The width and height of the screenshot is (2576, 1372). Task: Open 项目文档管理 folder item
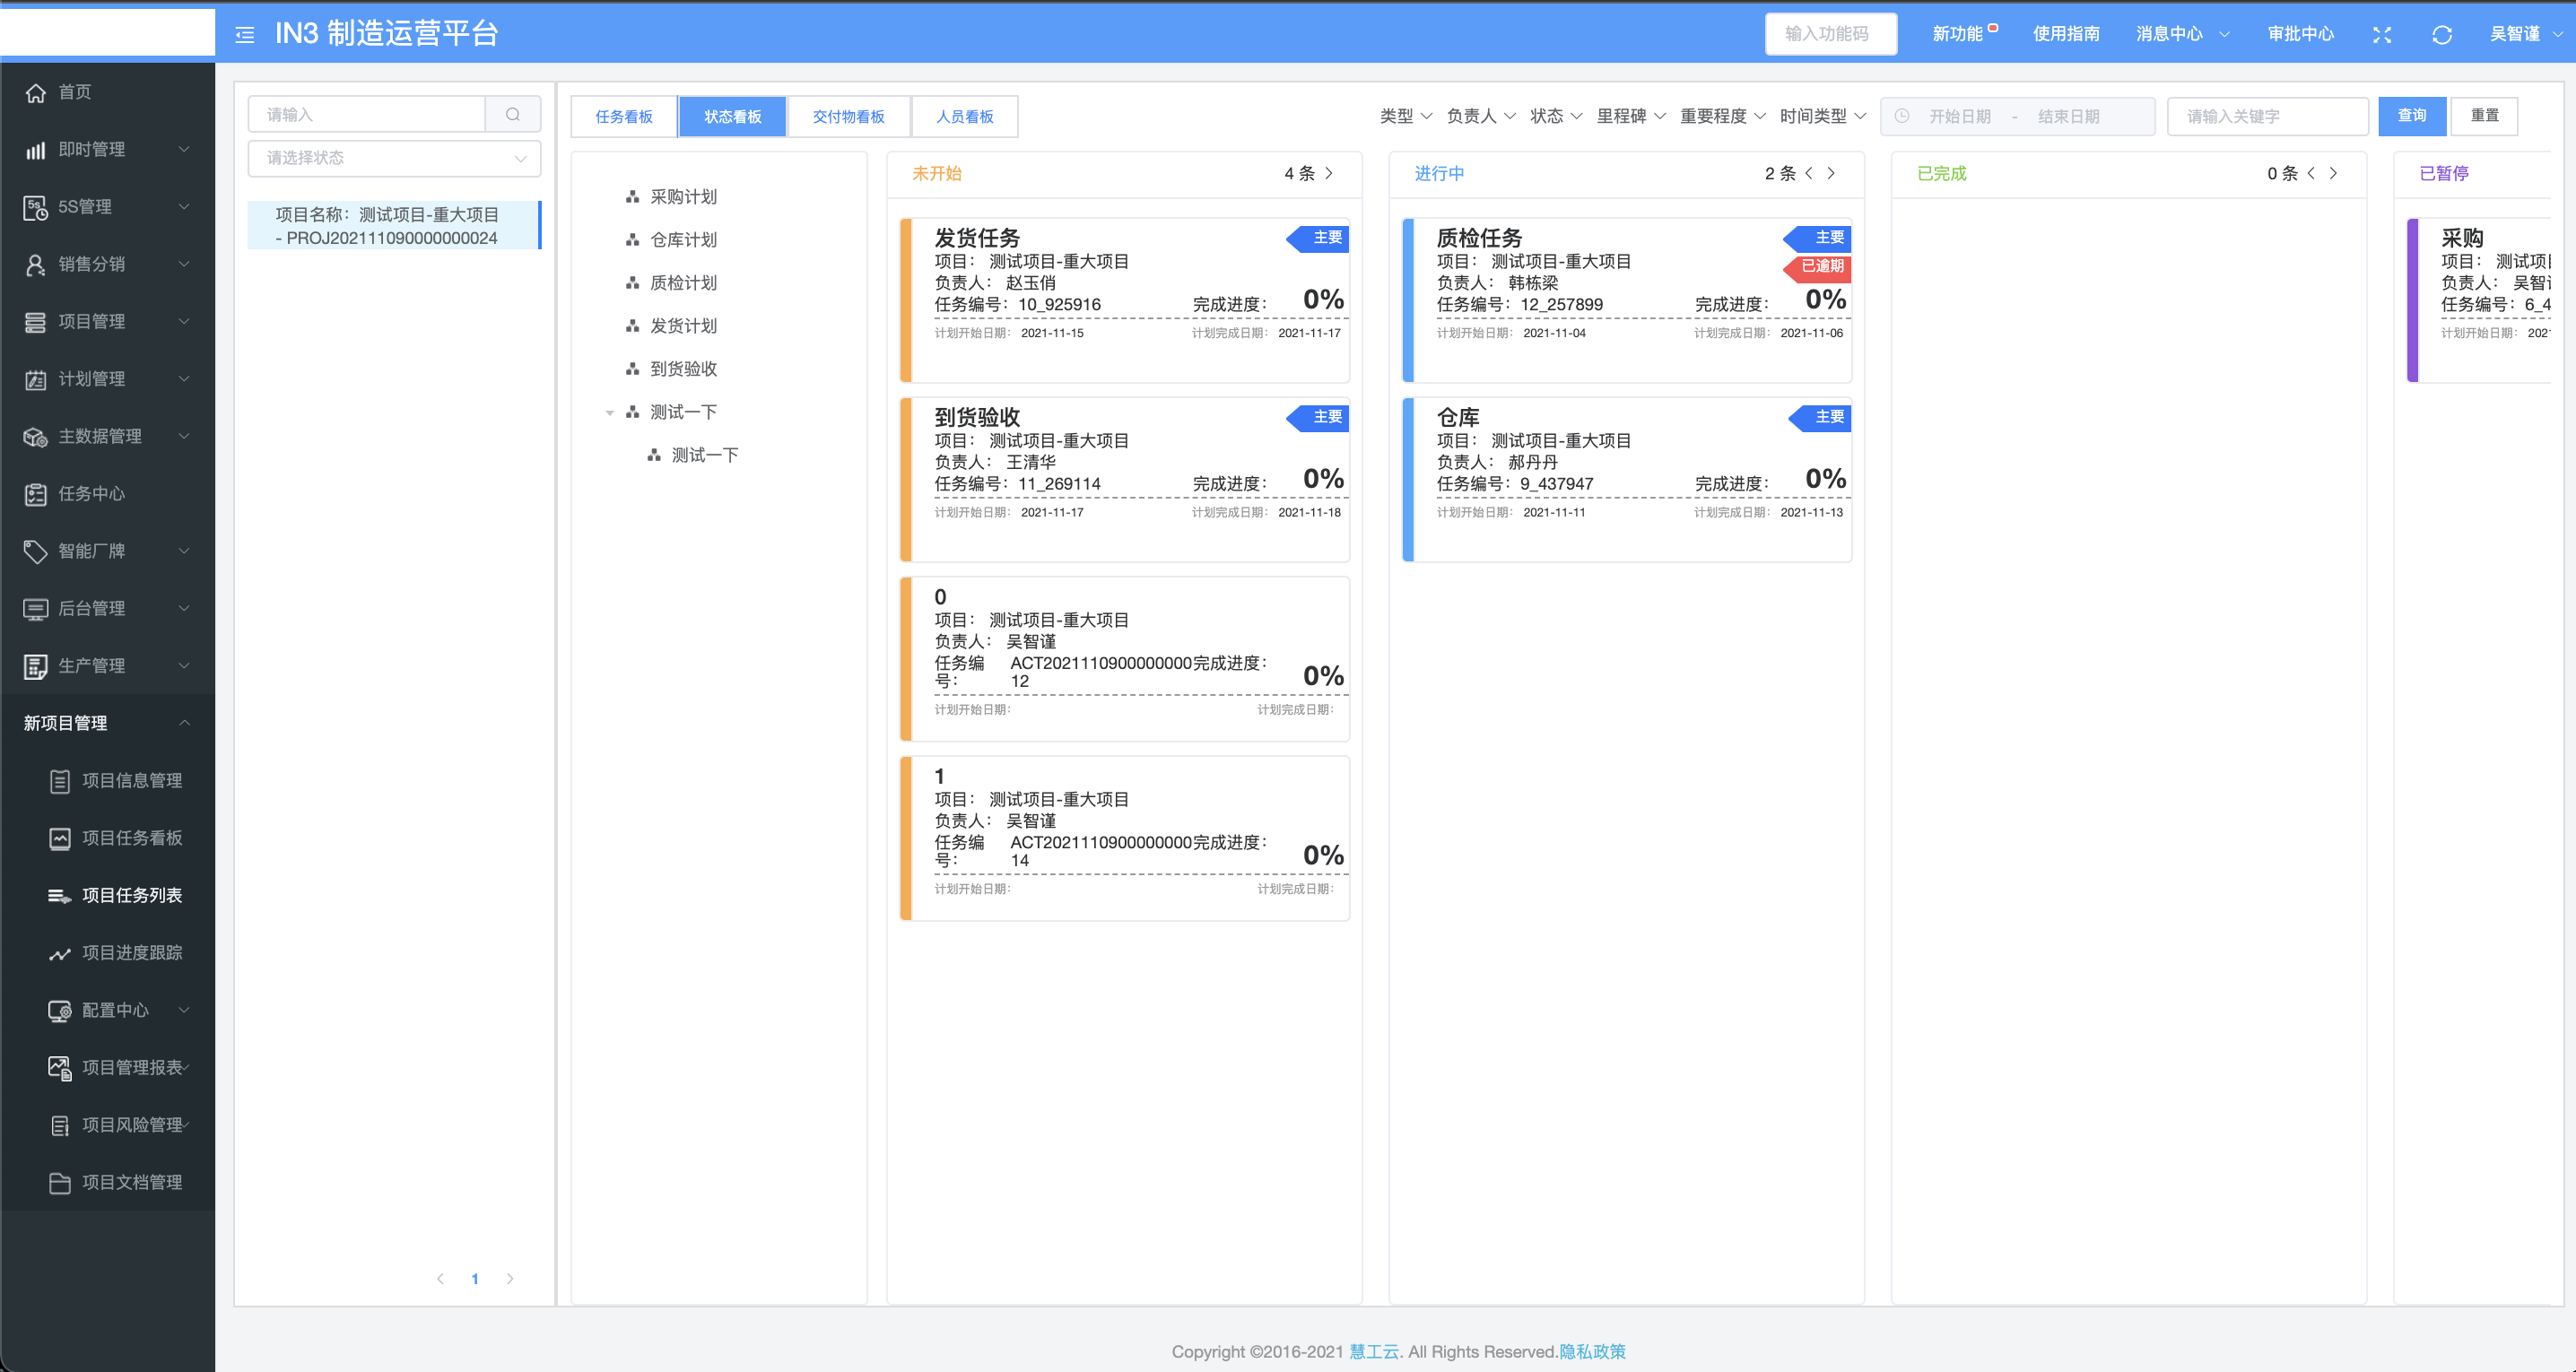point(131,1182)
